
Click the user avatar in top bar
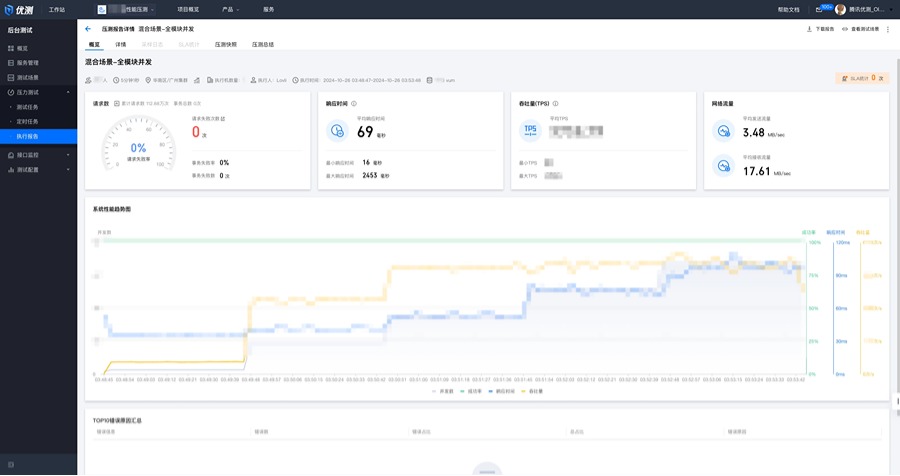point(840,9)
